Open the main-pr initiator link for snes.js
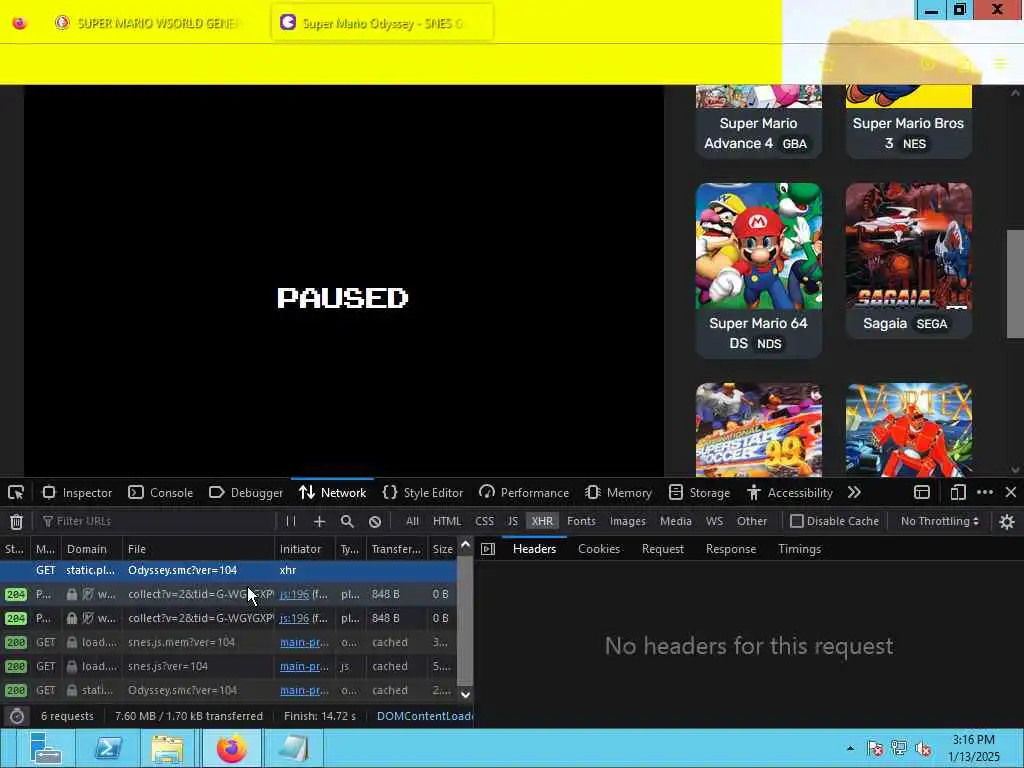The width and height of the screenshot is (1024, 768). click(304, 666)
